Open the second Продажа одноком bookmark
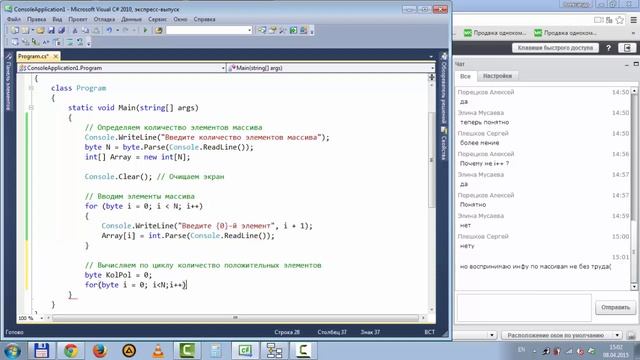 click(566, 33)
